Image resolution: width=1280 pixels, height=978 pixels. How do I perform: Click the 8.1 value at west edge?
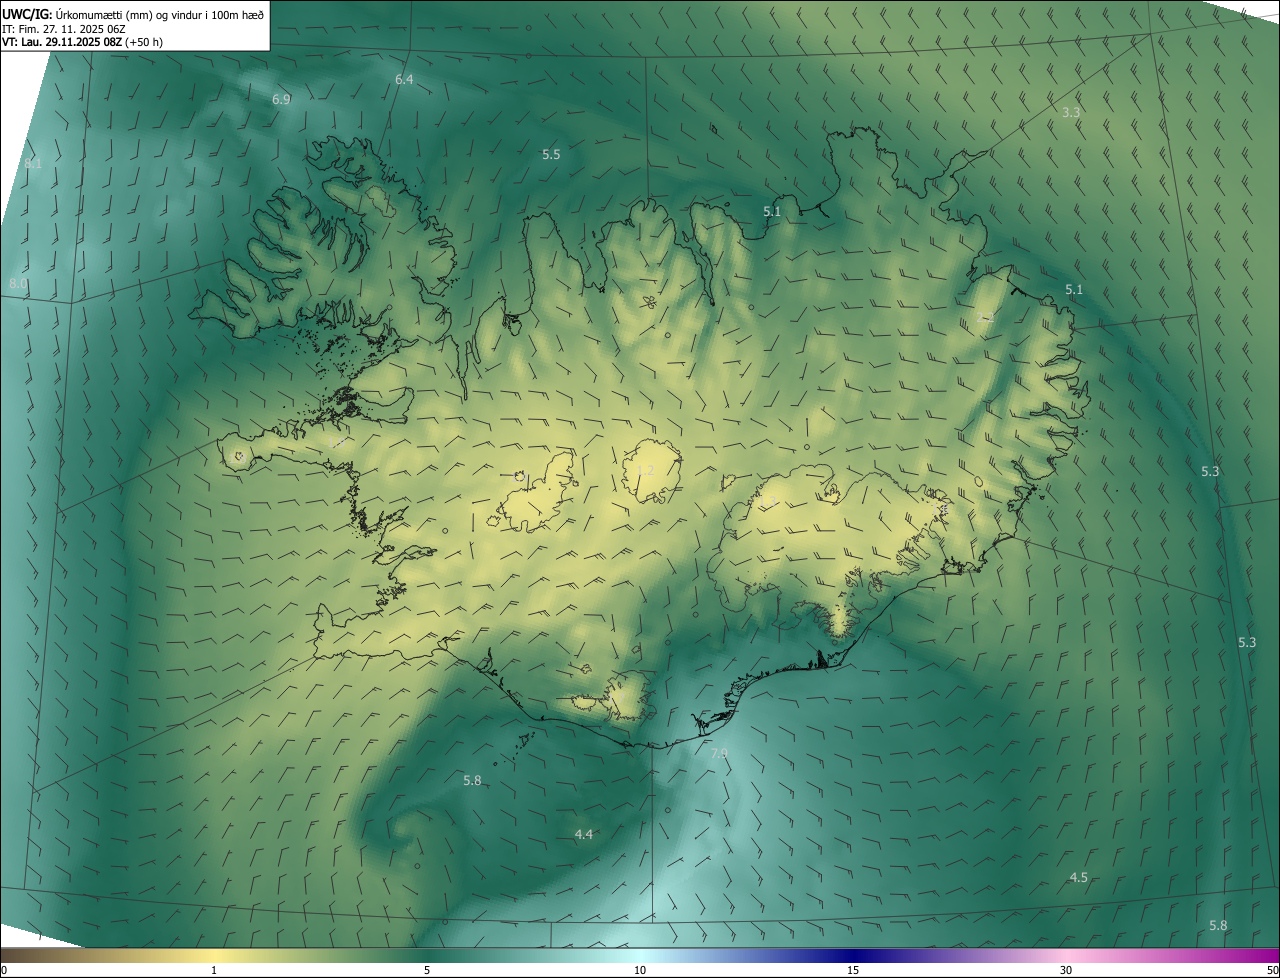point(33,164)
